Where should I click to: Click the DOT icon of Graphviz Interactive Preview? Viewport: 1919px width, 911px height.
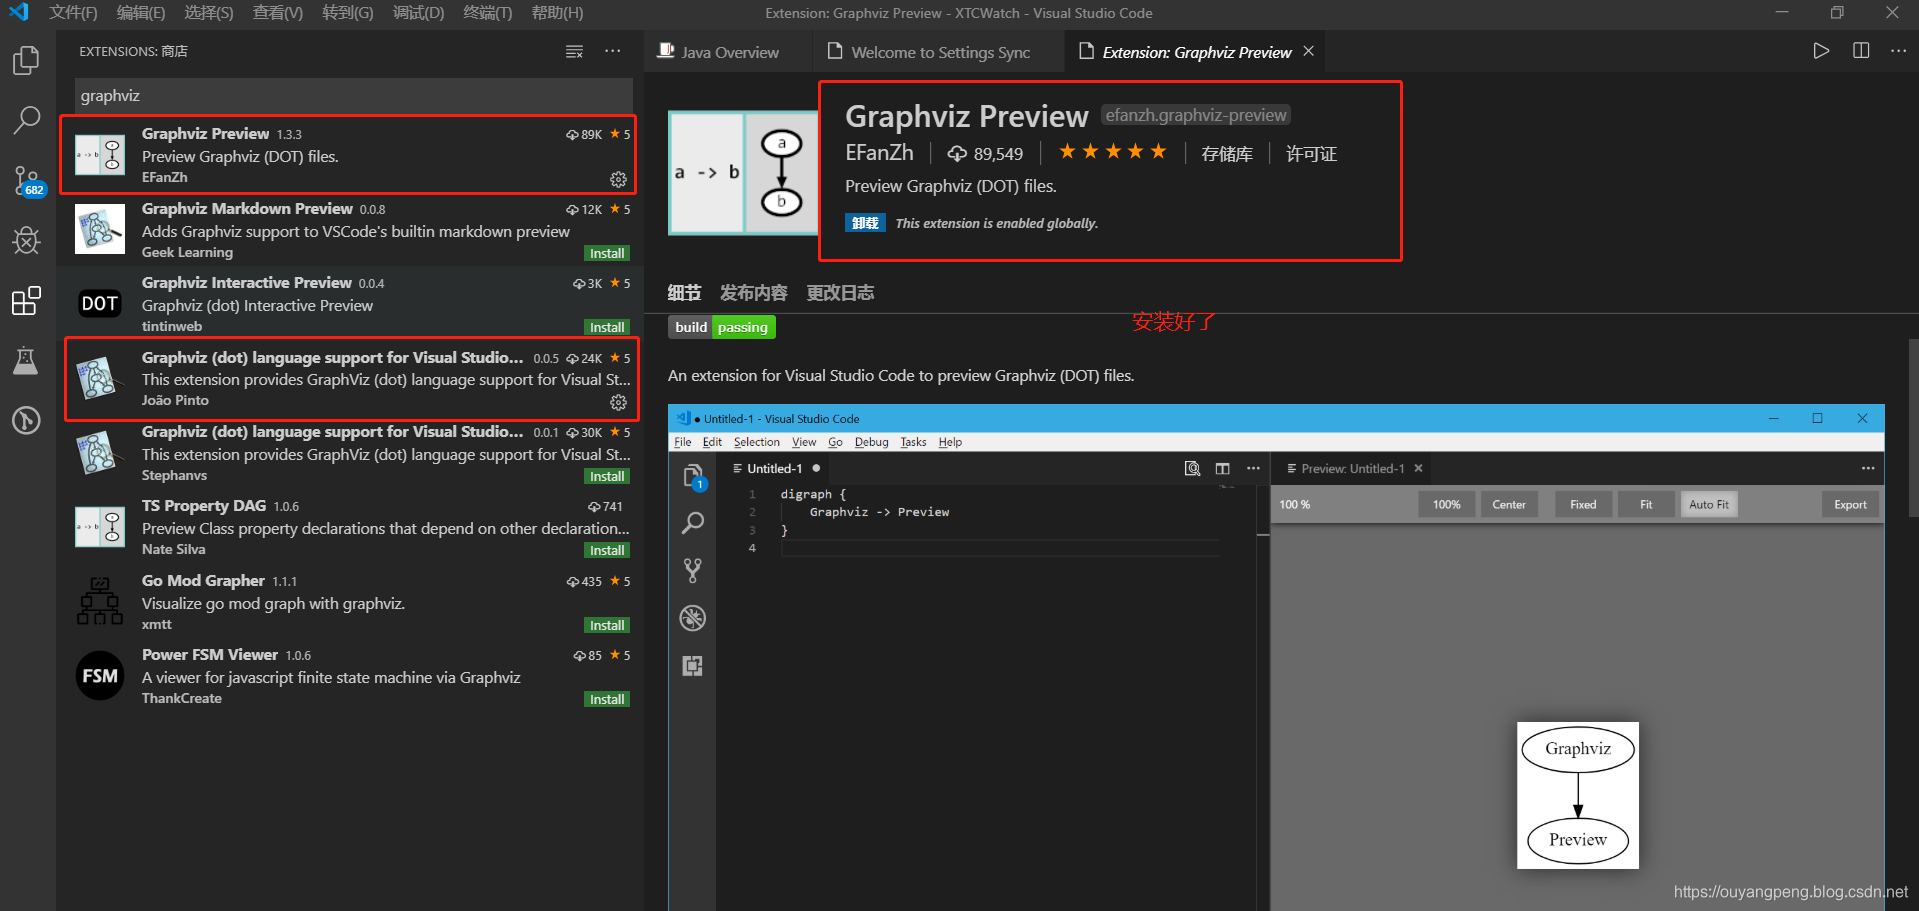(100, 303)
